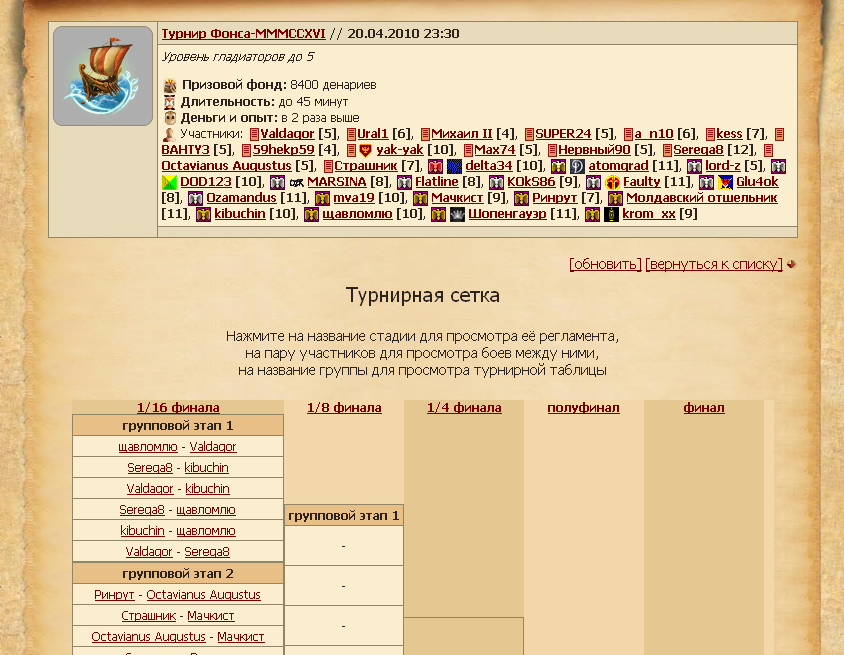Go back via 'вернуться к списку' link

714,264
